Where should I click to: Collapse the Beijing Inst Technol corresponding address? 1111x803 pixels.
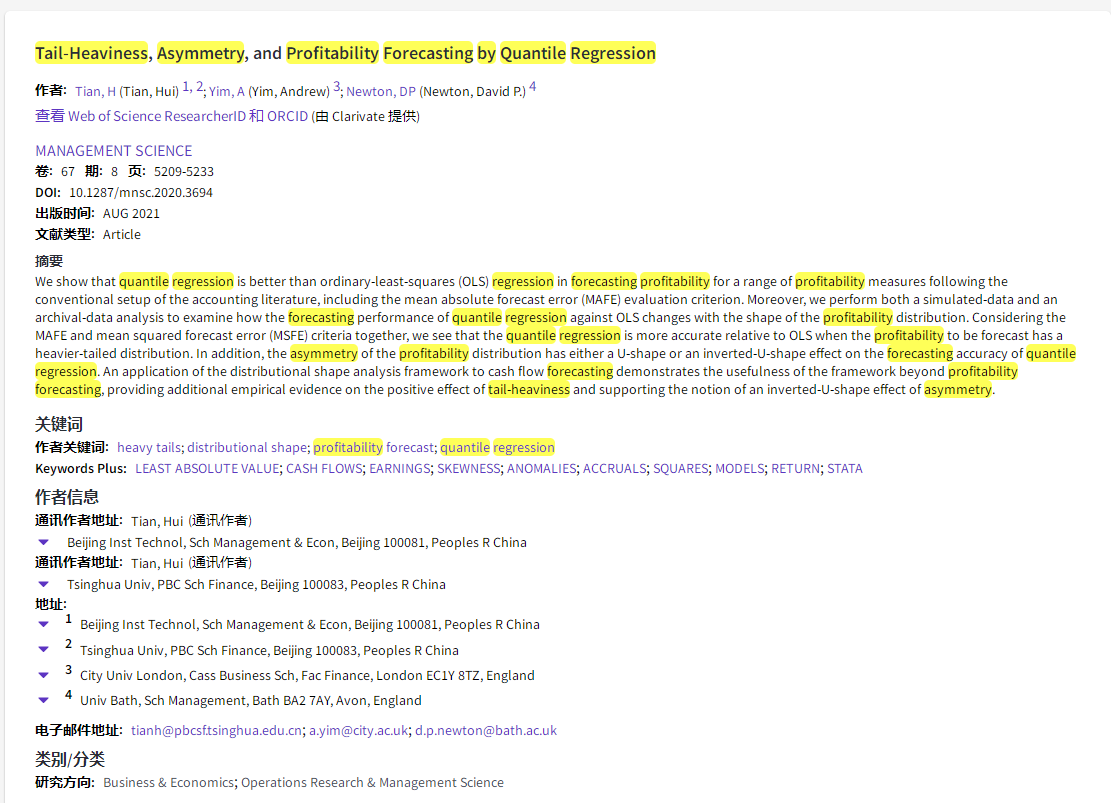click(x=42, y=540)
